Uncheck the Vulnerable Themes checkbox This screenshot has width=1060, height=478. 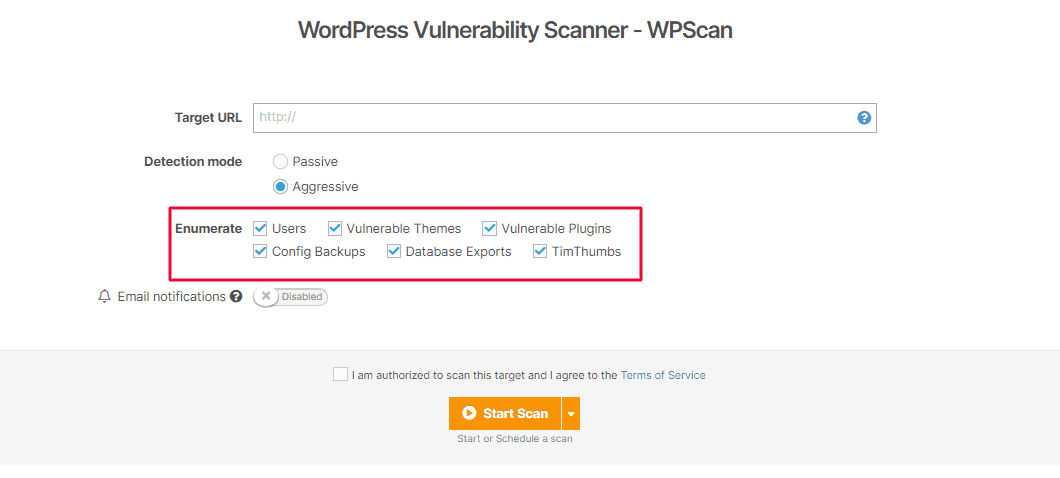(335, 229)
